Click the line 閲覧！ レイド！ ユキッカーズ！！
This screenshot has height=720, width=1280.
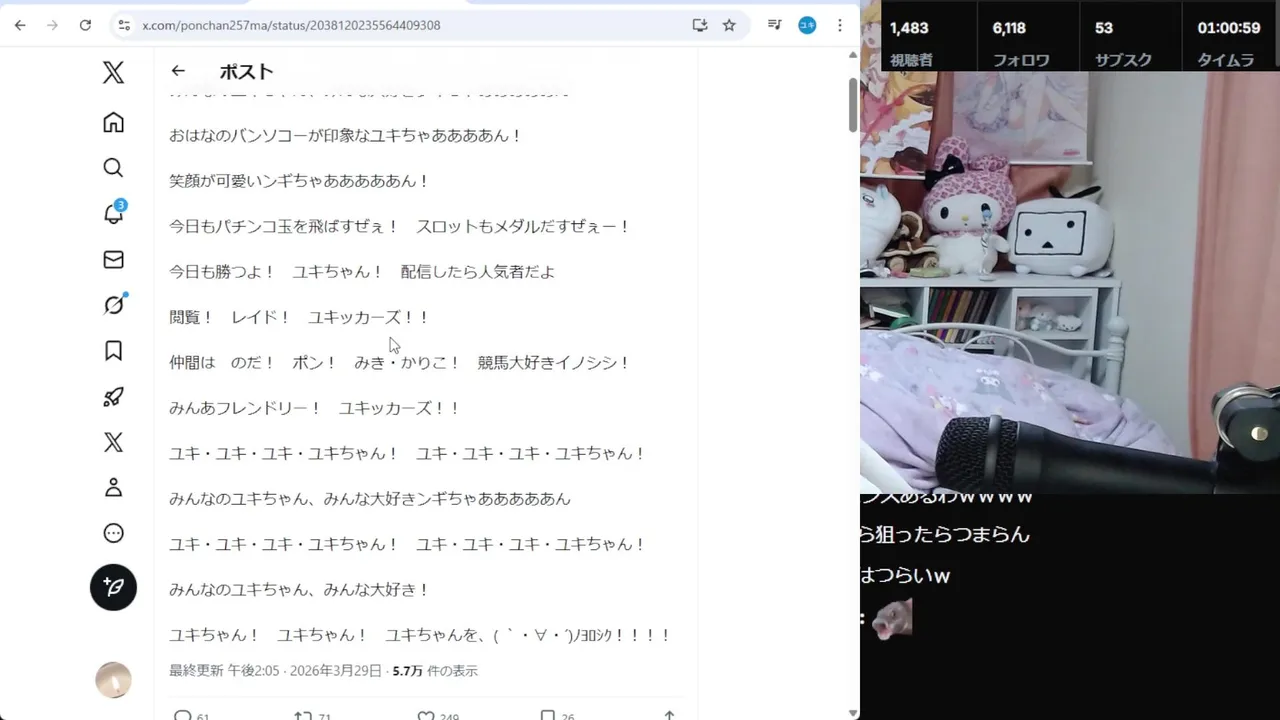tap(300, 317)
